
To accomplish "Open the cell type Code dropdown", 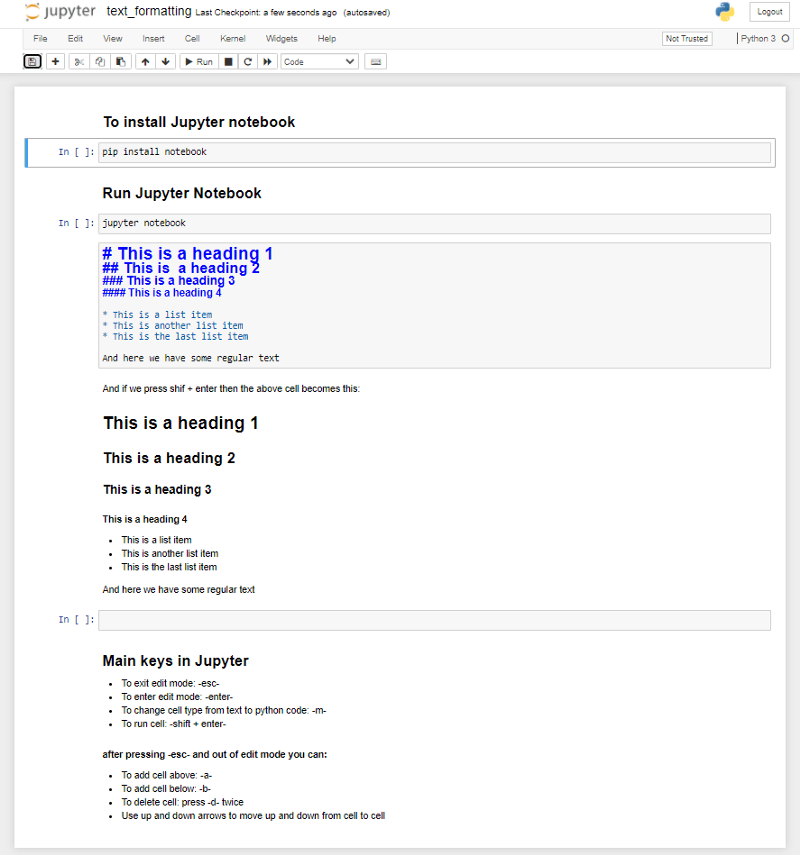I will 320,62.
